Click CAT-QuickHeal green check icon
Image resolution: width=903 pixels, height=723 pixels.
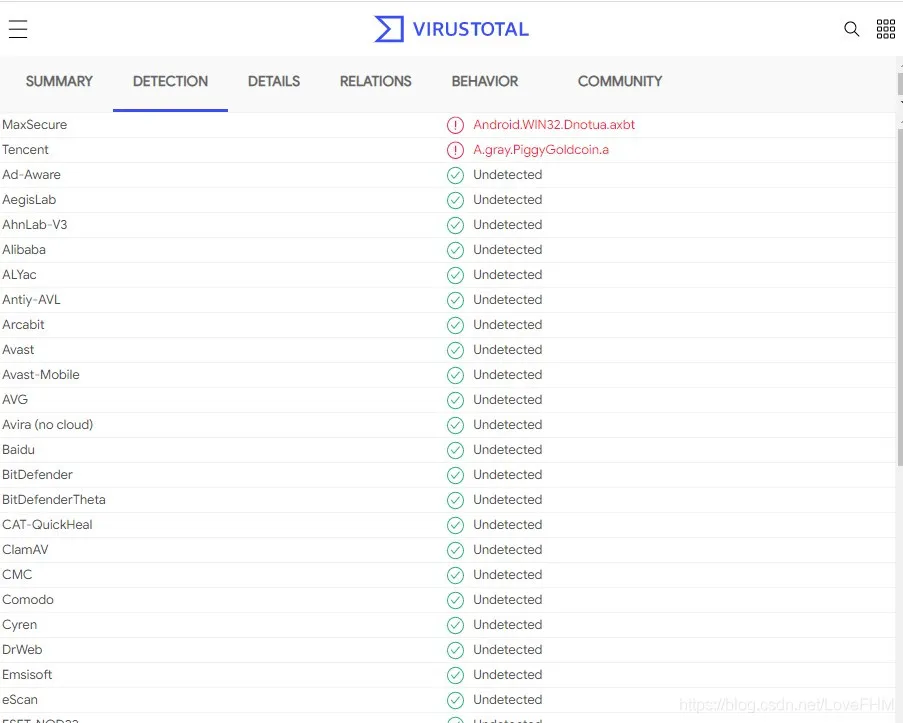pos(455,525)
